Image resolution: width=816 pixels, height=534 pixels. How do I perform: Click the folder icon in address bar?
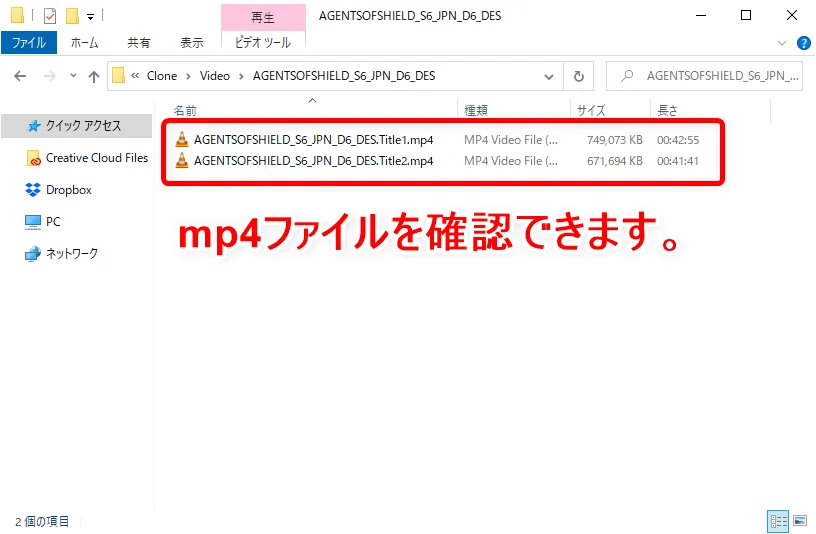point(119,76)
